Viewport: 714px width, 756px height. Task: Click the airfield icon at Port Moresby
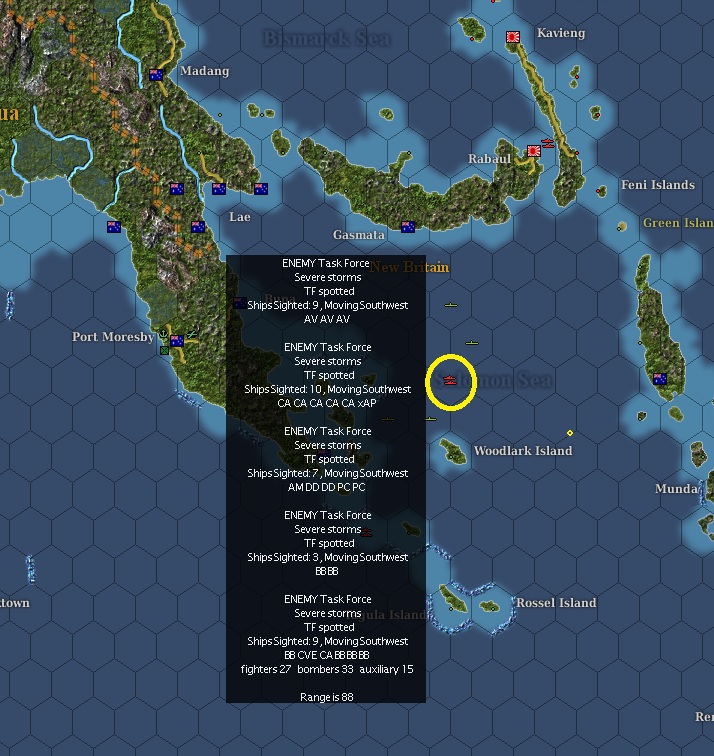192,334
